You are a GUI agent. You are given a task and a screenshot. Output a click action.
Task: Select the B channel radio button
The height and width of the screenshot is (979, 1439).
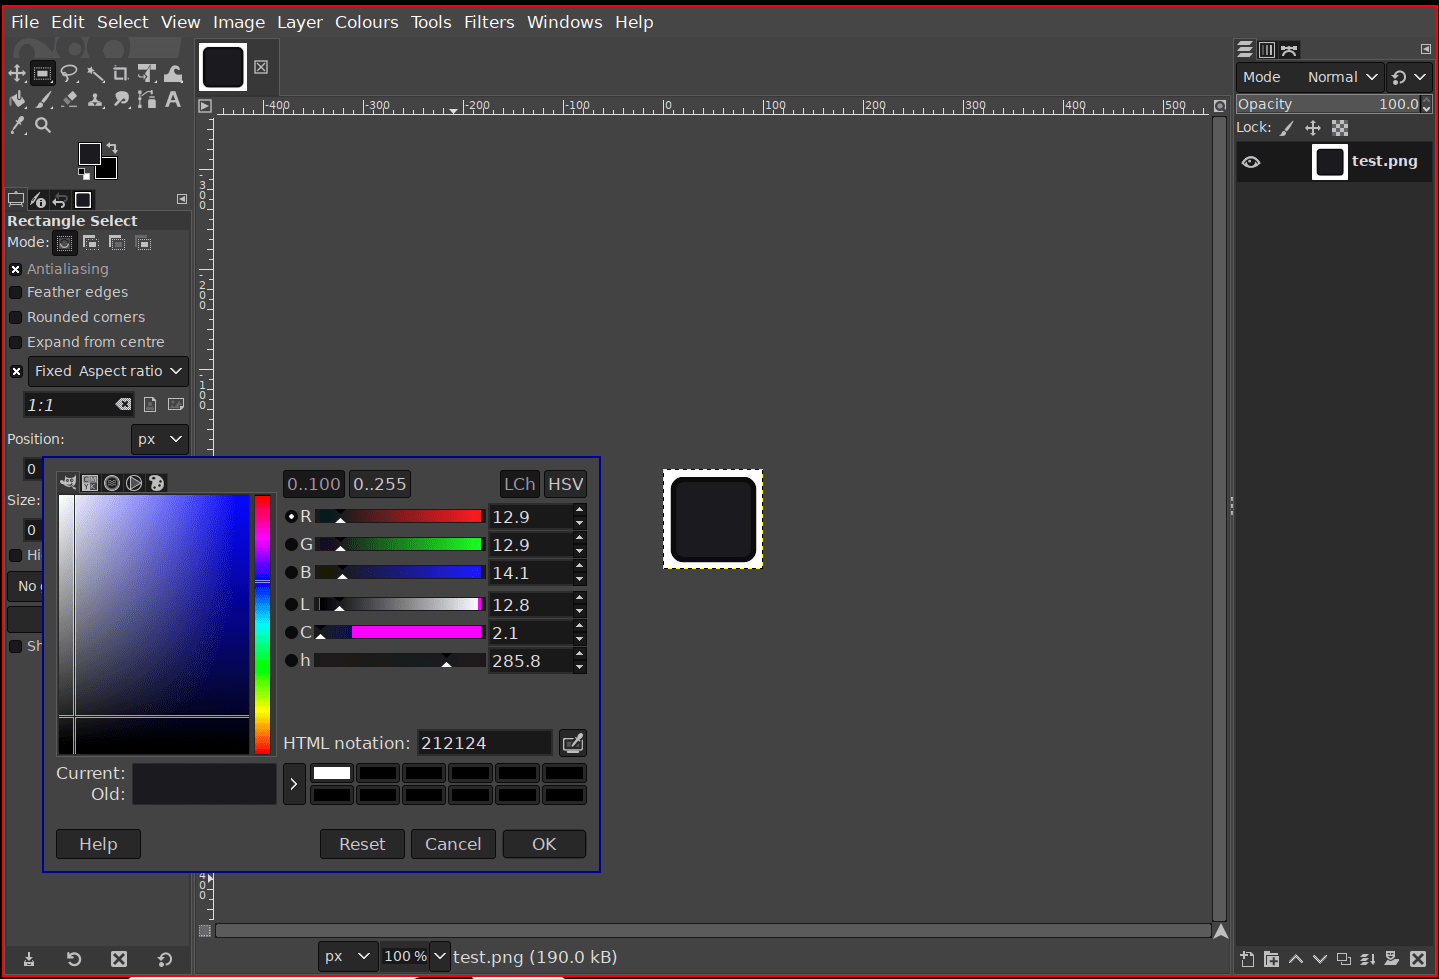pos(291,573)
